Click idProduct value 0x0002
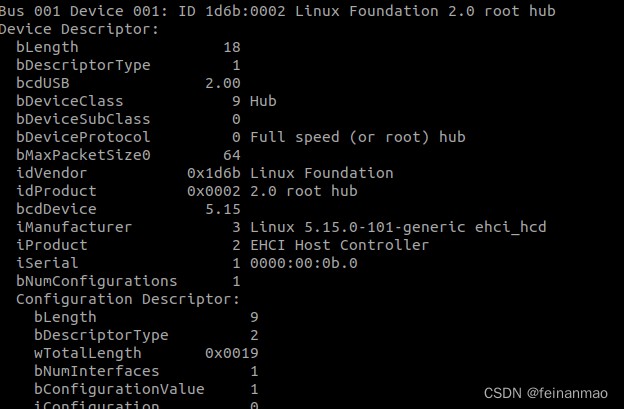 (214, 191)
